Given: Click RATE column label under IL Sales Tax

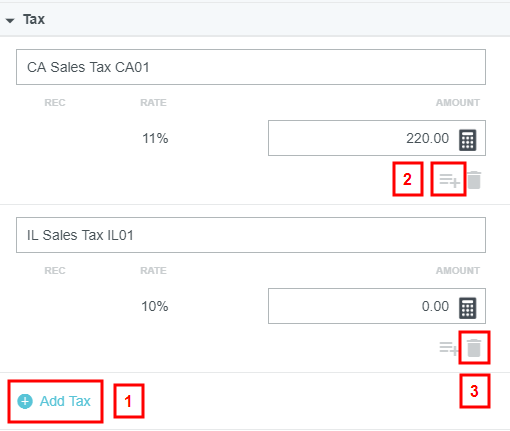Looking at the screenshot, I should click(153, 271).
